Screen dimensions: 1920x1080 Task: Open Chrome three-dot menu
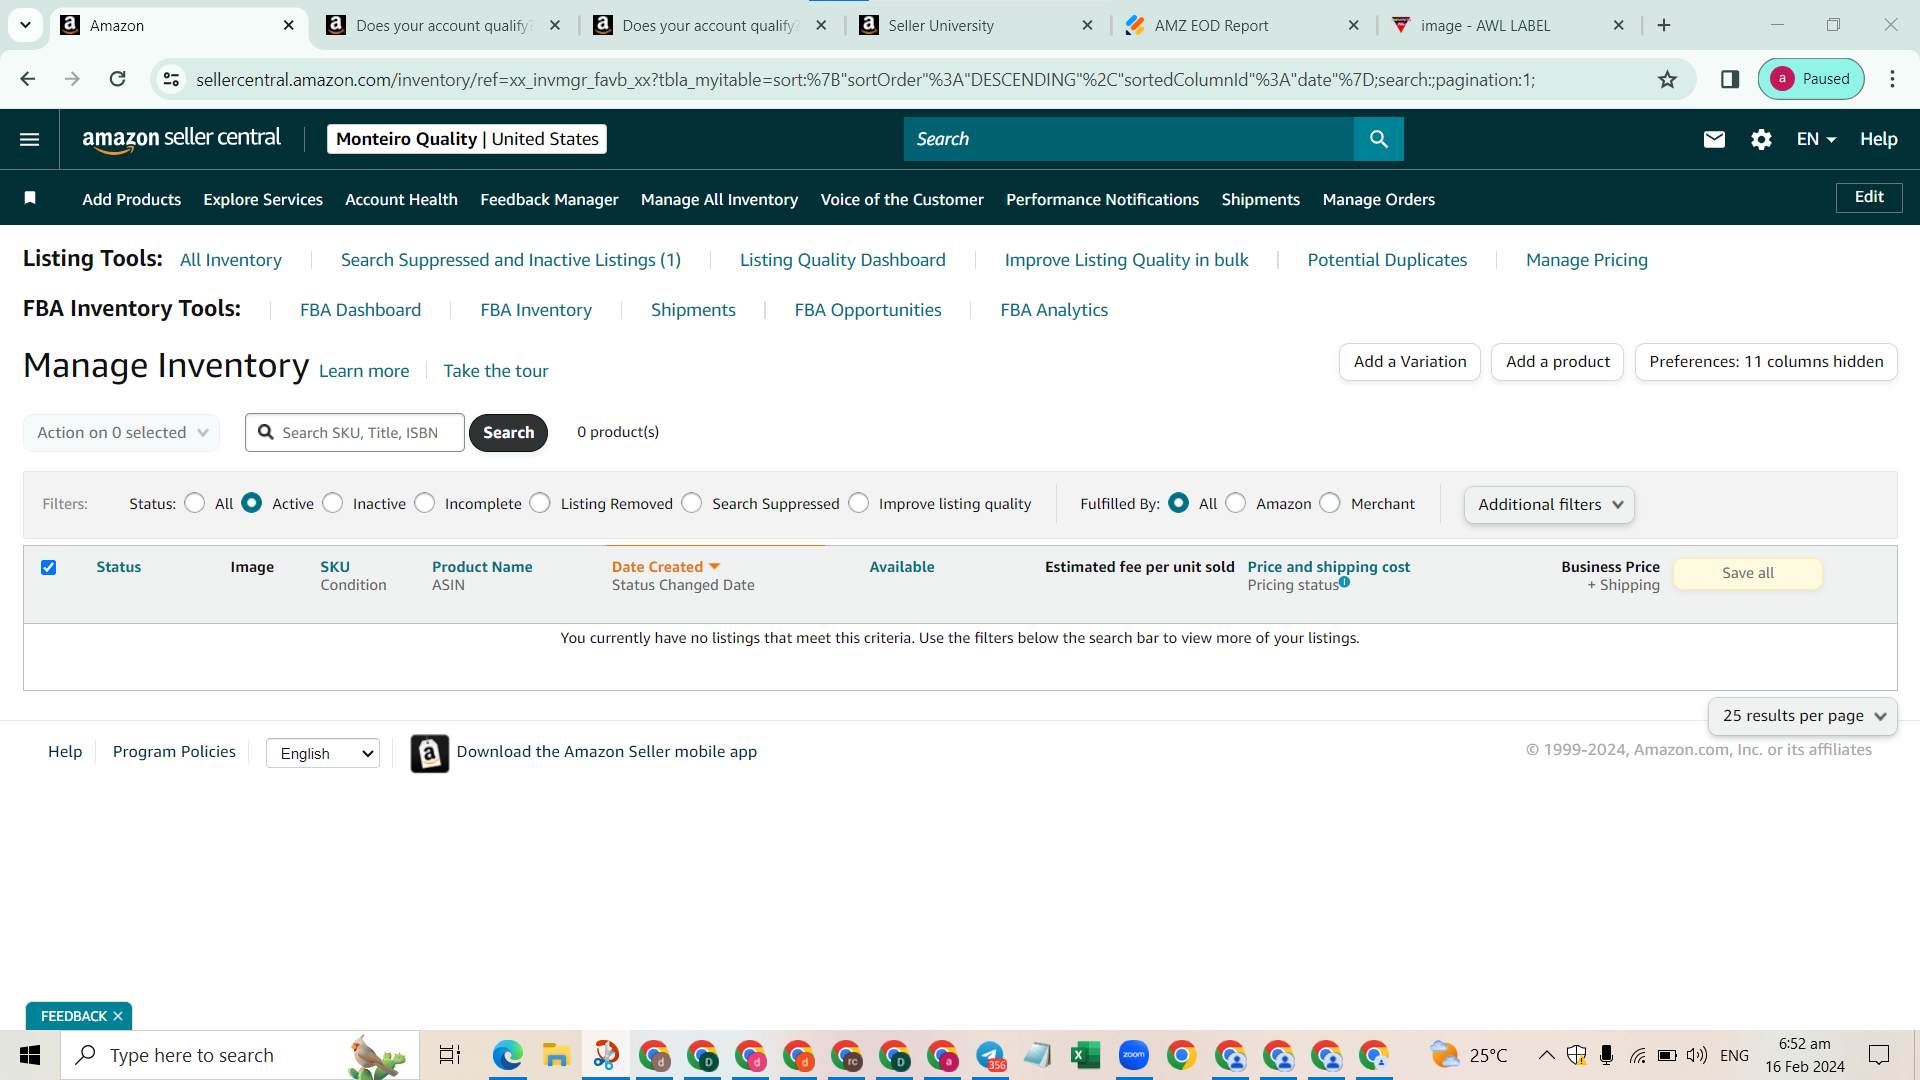[1892, 79]
